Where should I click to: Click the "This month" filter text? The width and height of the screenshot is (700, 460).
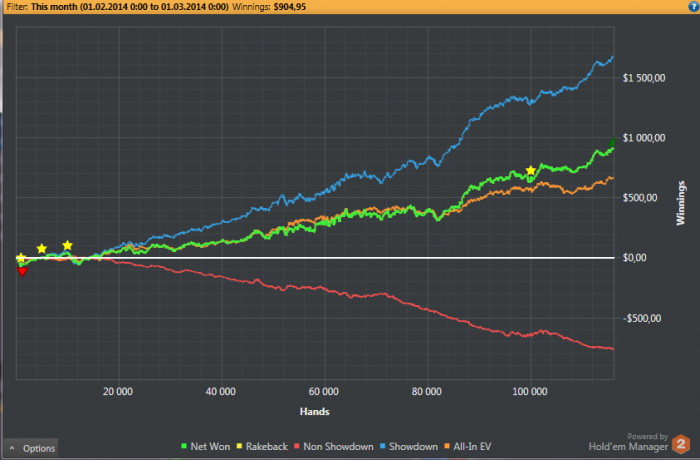[x=54, y=7]
